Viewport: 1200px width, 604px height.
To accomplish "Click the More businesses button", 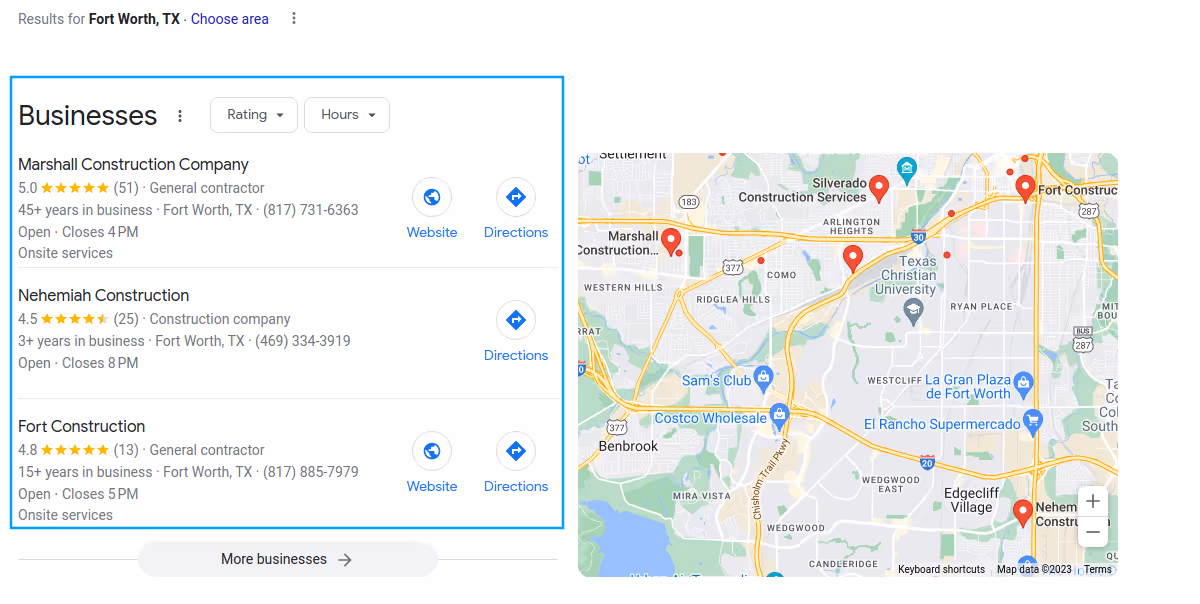I will pyautogui.click(x=287, y=559).
